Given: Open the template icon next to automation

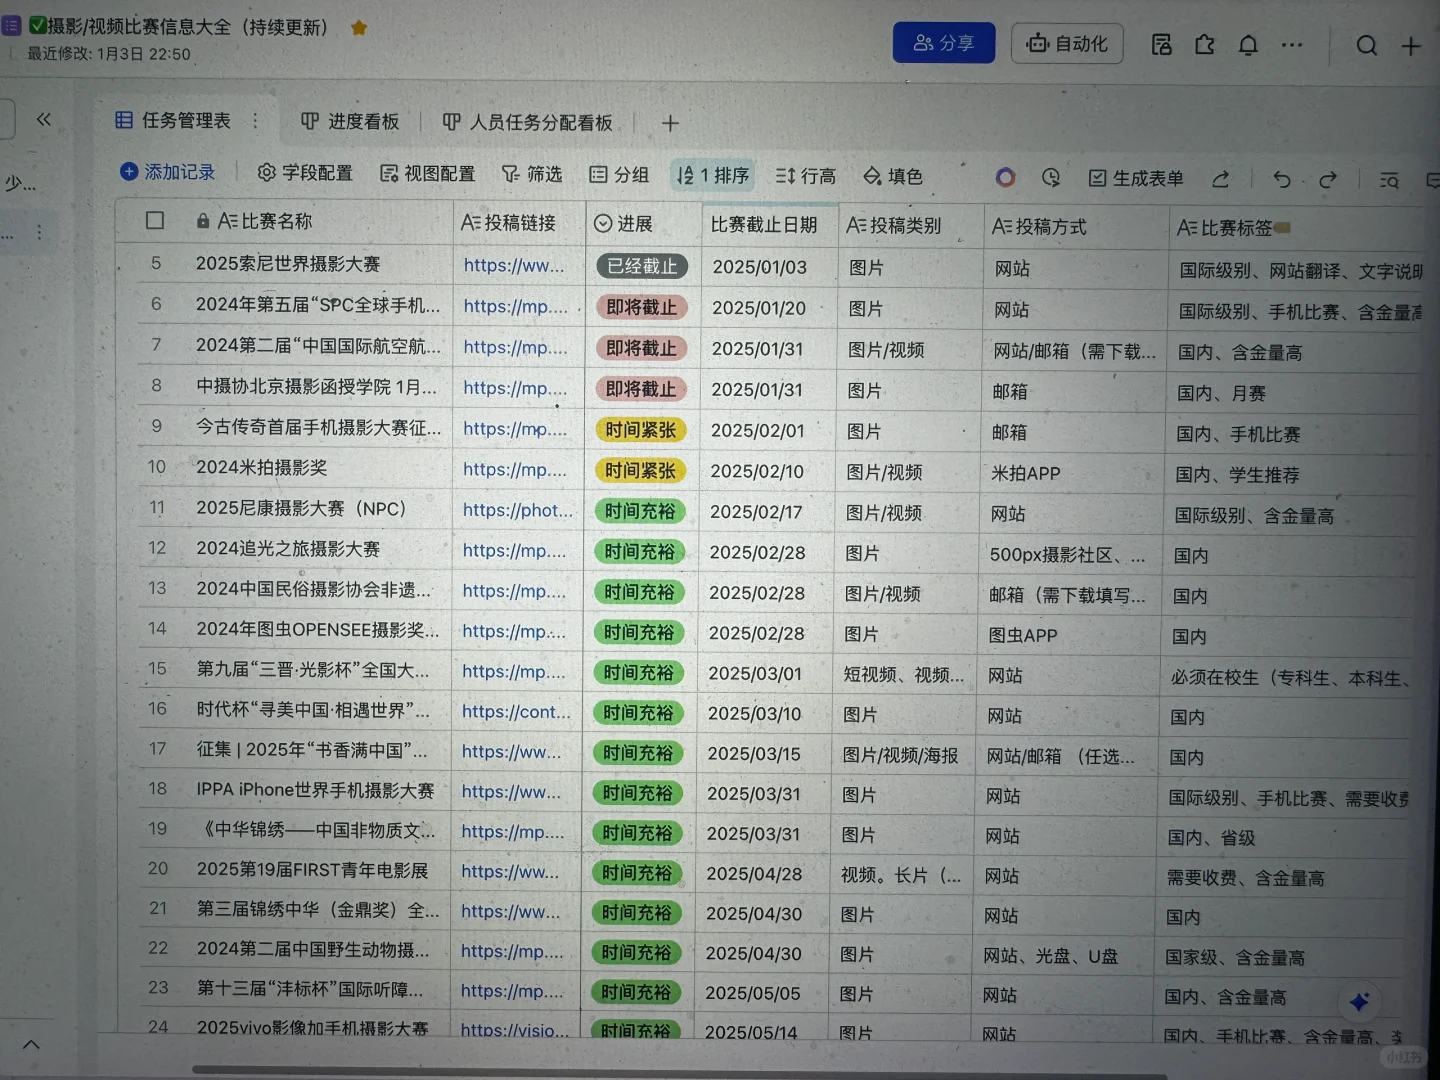Looking at the screenshot, I should pyautogui.click(x=1161, y=44).
